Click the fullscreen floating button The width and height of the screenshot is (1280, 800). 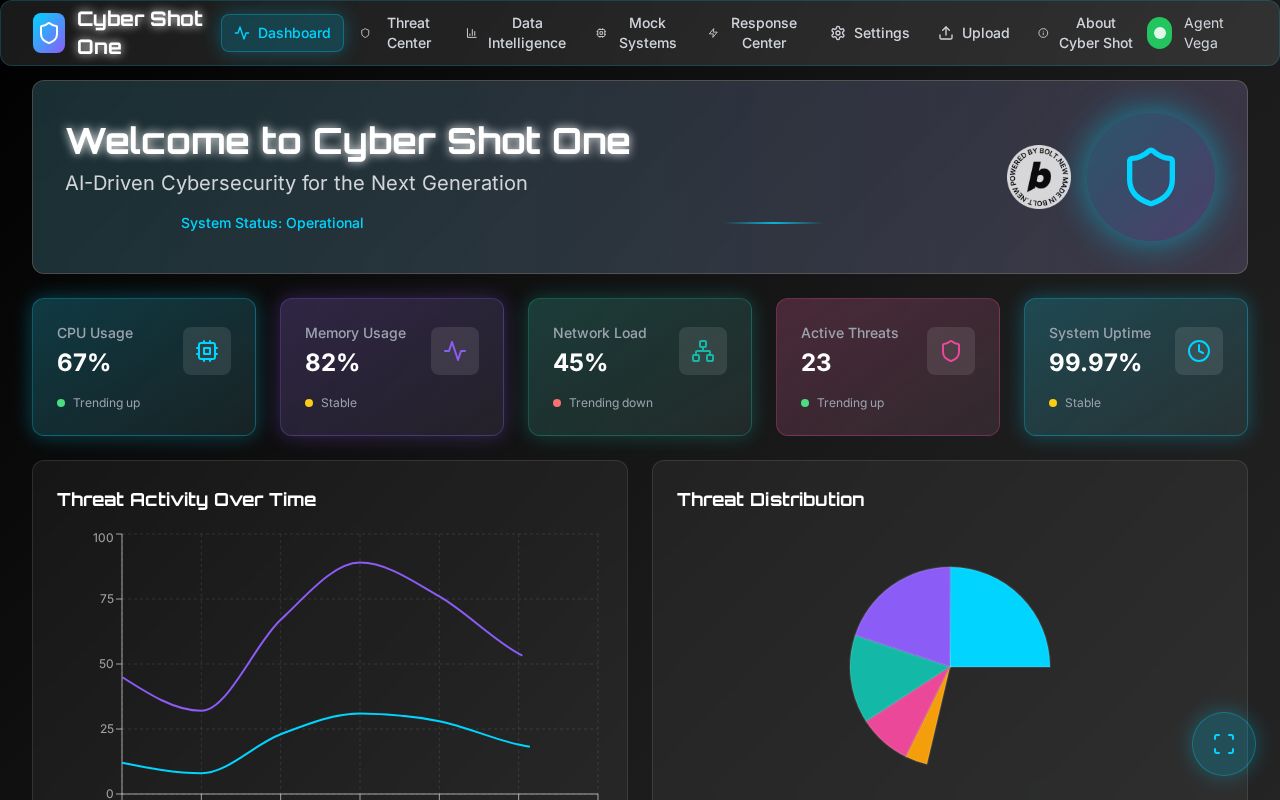click(1224, 744)
